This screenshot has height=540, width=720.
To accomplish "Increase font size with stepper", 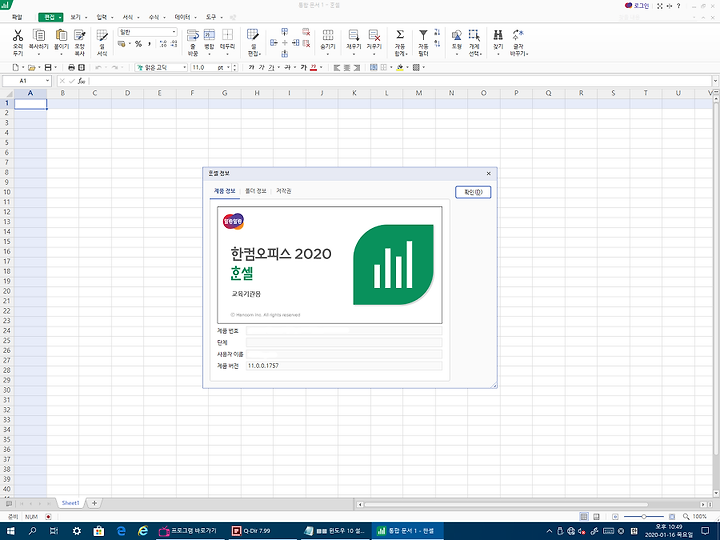I will tap(235, 65).
